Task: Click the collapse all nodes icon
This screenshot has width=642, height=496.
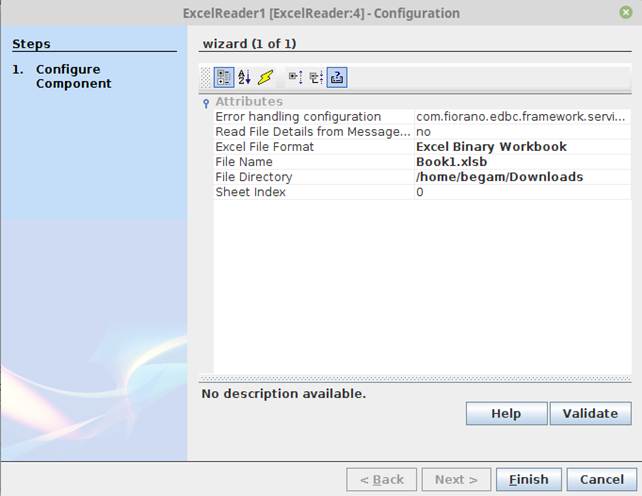Action: tap(316, 77)
